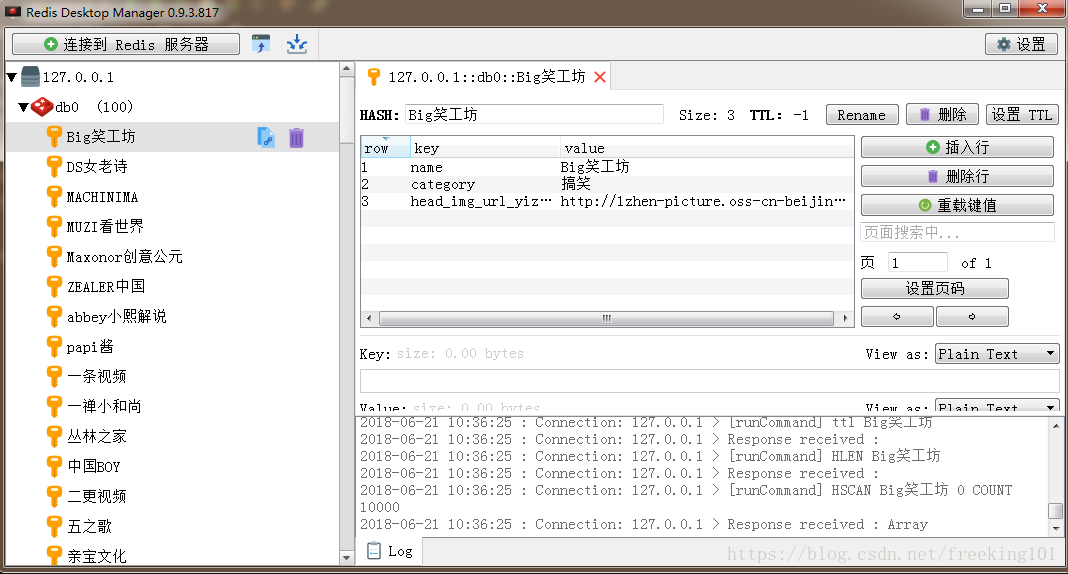Click the 重载键值 button
The height and width of the screenshot is (574, 1068).
(957, 205)
